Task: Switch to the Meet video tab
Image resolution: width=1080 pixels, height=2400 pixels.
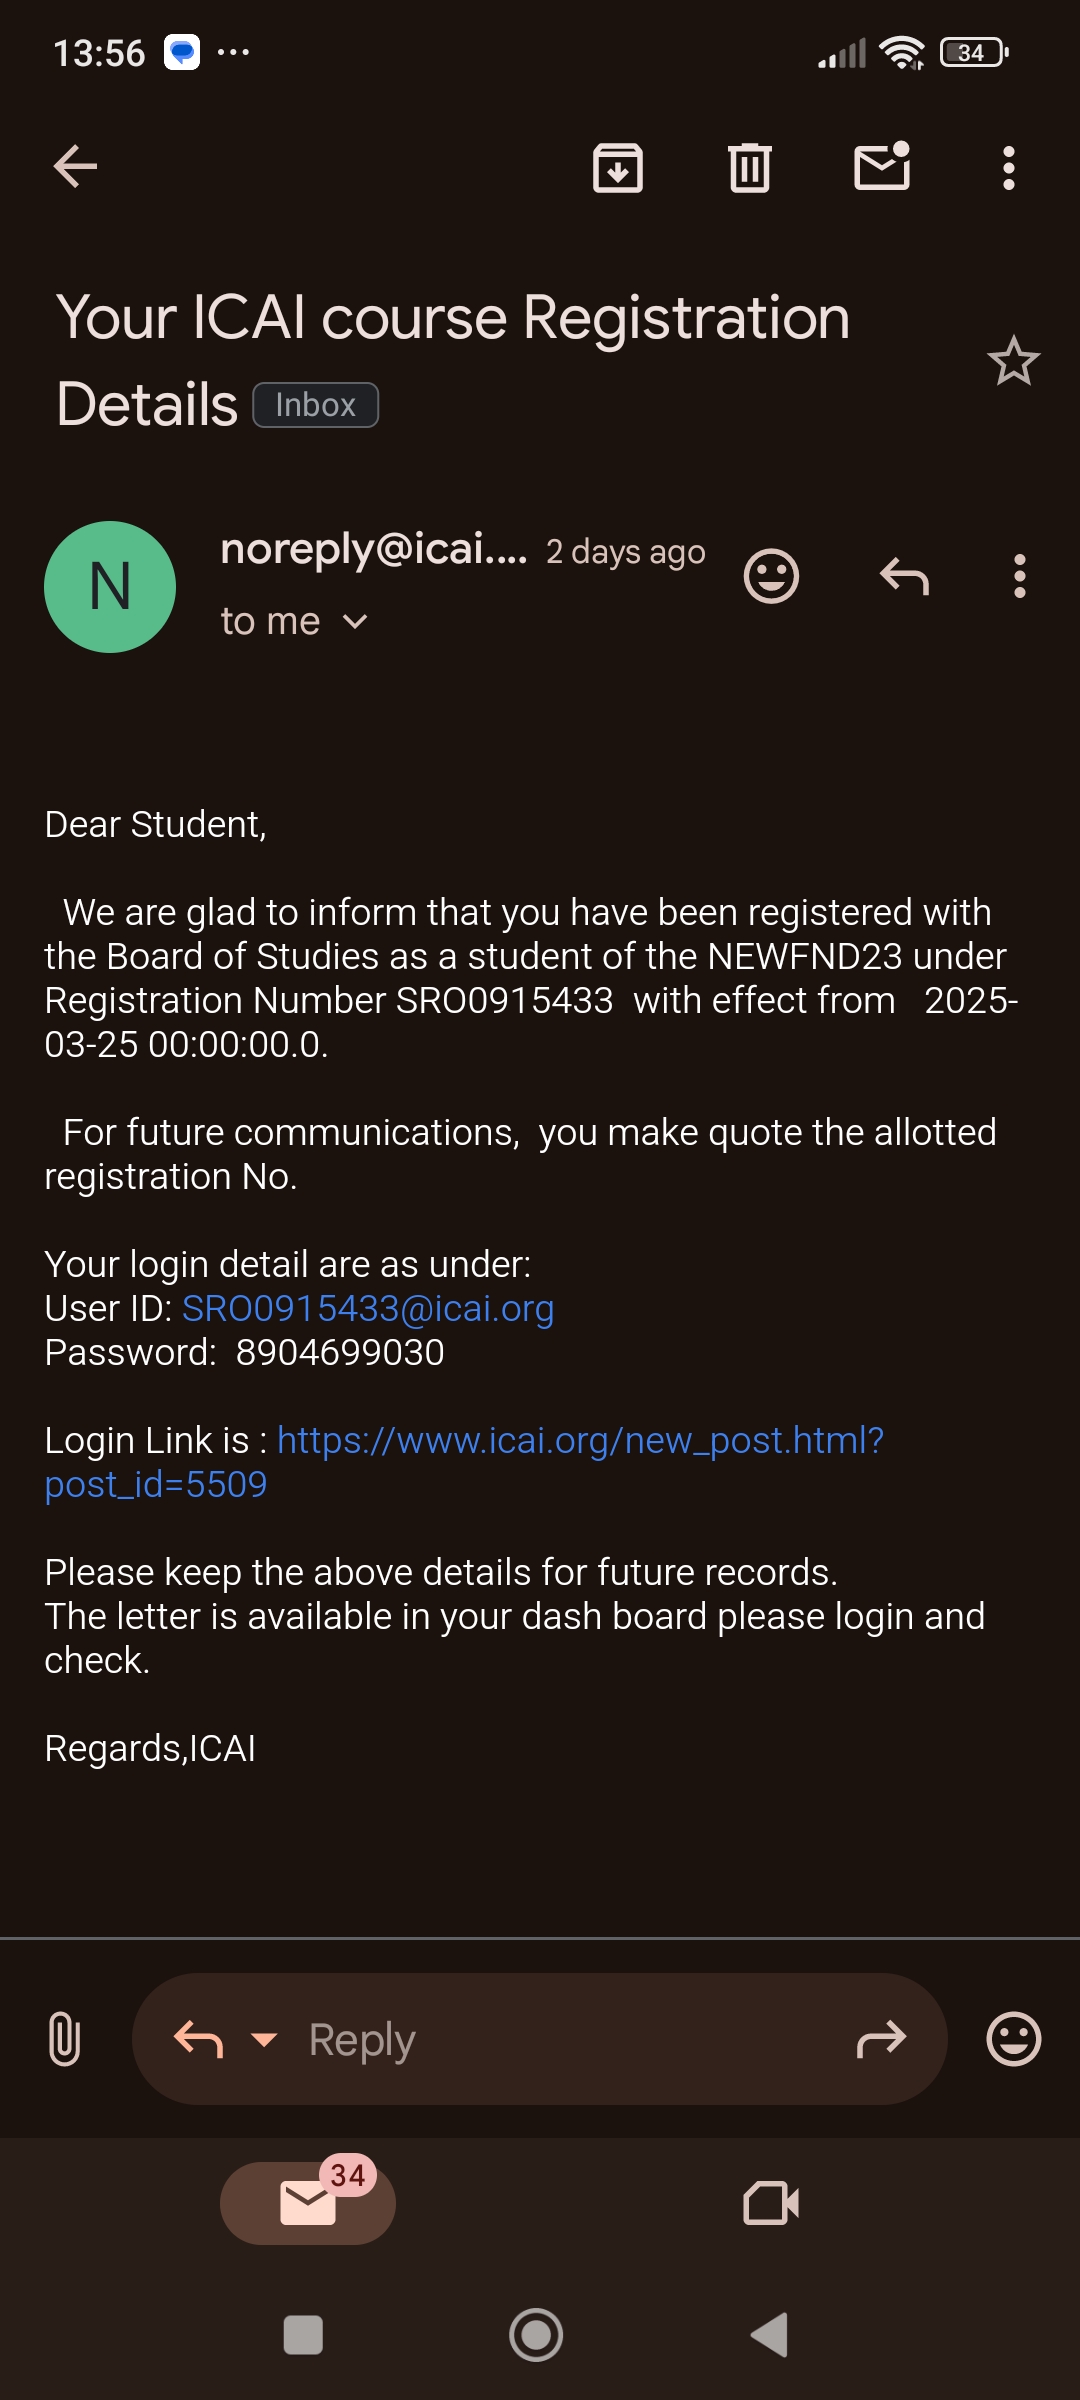Action: pos(771,2203)
